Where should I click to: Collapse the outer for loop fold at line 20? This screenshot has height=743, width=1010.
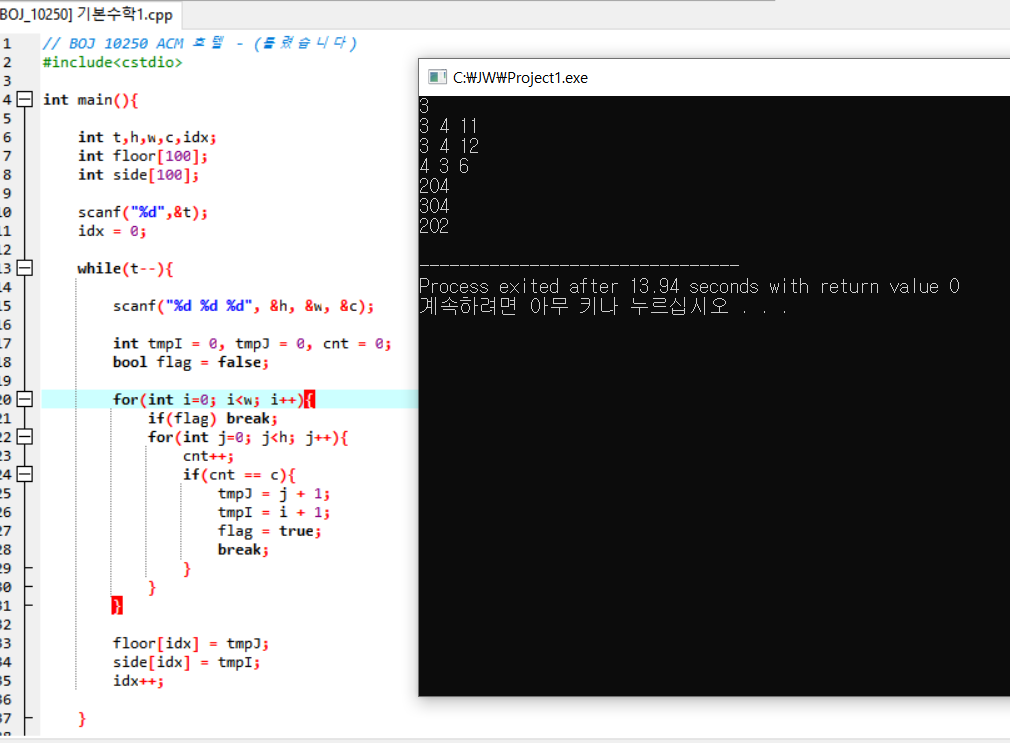pos(24,399)
